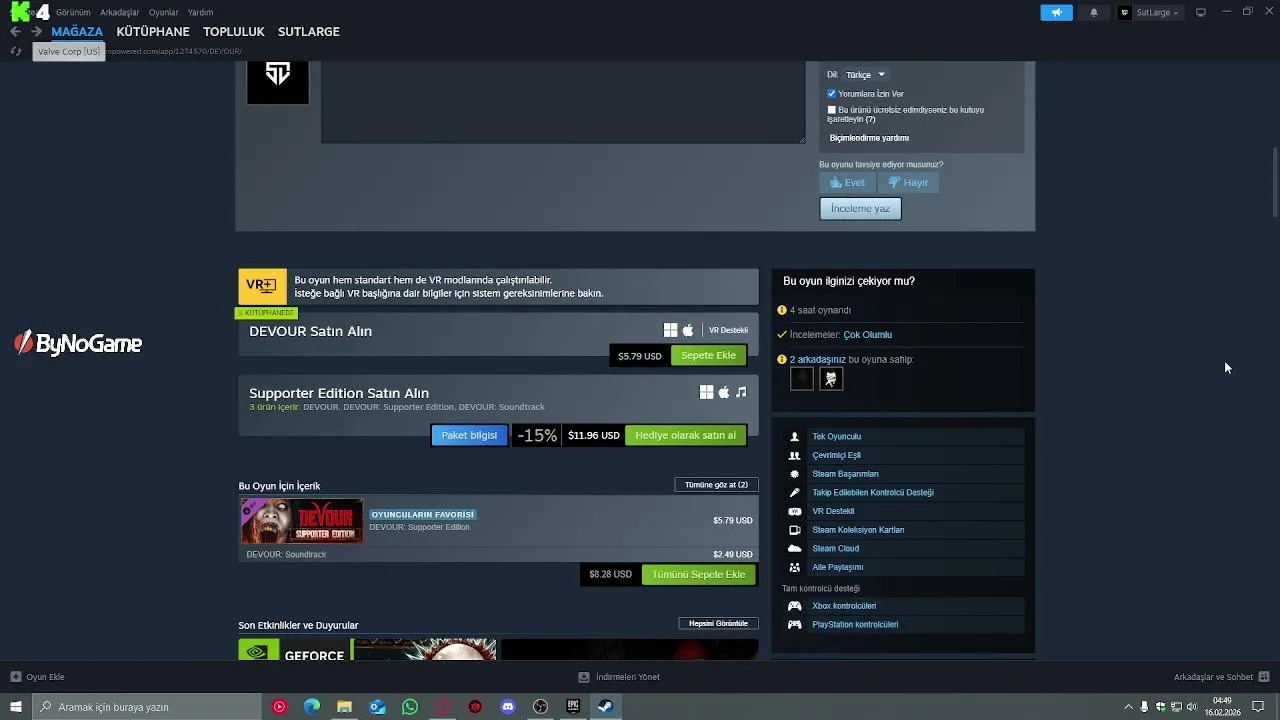1280x720 pixels.
Task: Open the Çevrimiçi Eşli feature icon
Action: [x=795, y=456]
